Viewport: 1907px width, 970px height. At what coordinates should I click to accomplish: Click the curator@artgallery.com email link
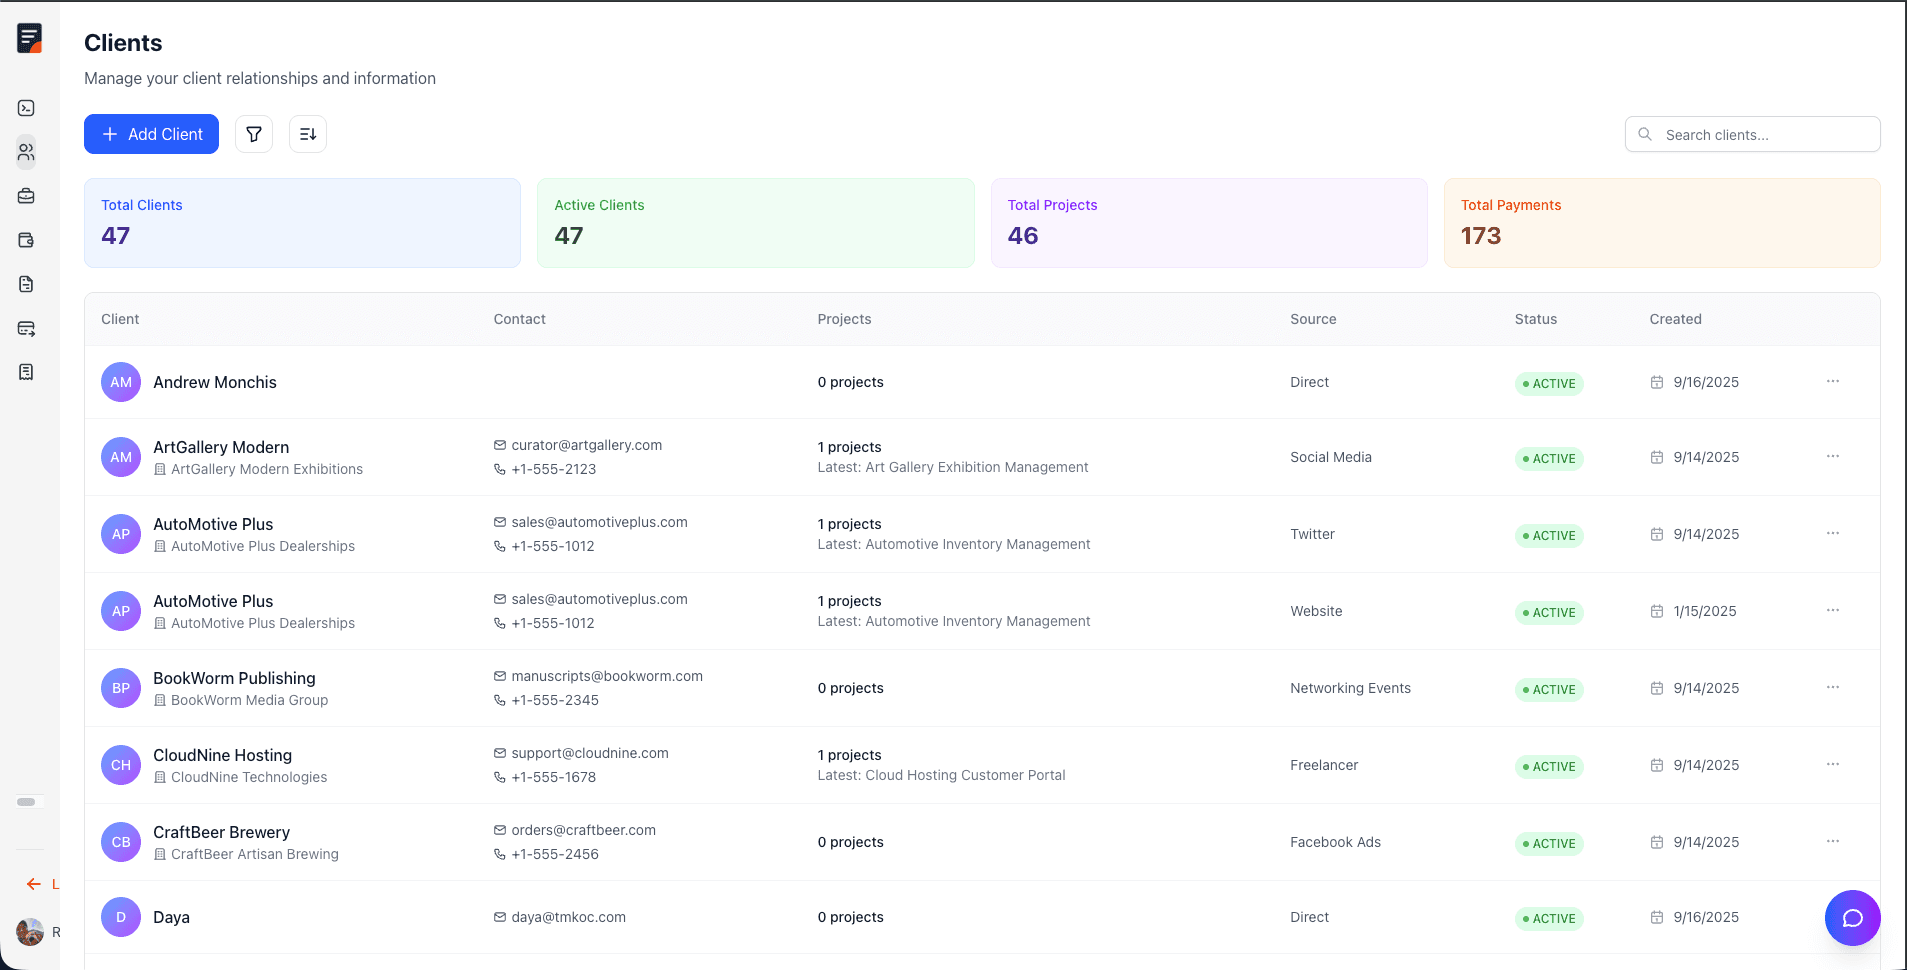[x=586, y=445]
